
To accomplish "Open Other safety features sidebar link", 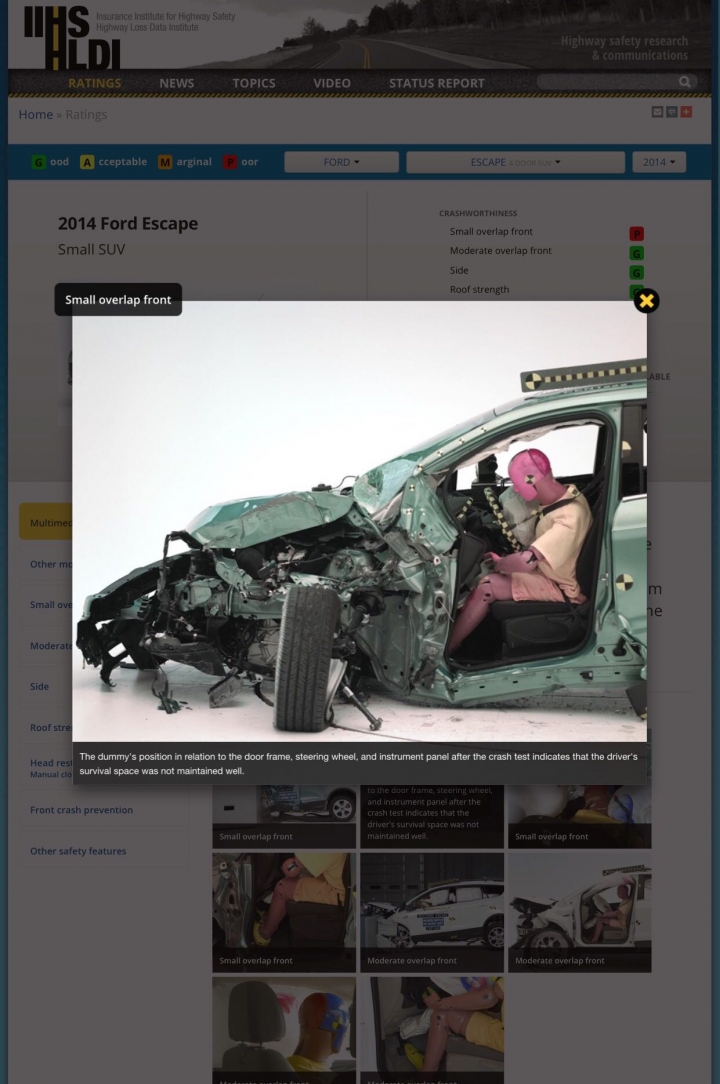I will 78,851.
